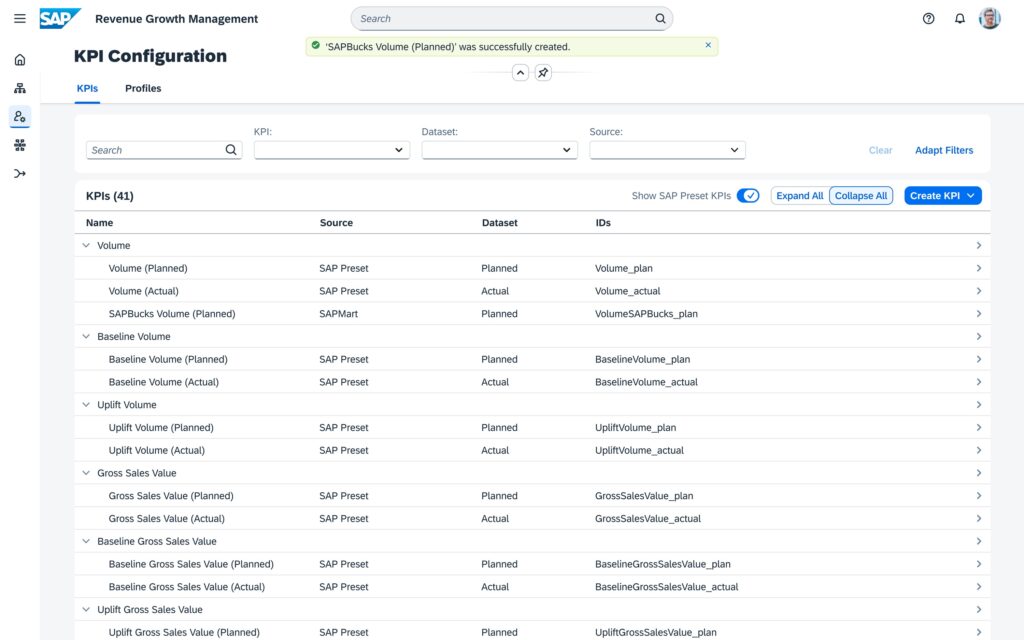Focus the top global Search field

coord(511,18)
